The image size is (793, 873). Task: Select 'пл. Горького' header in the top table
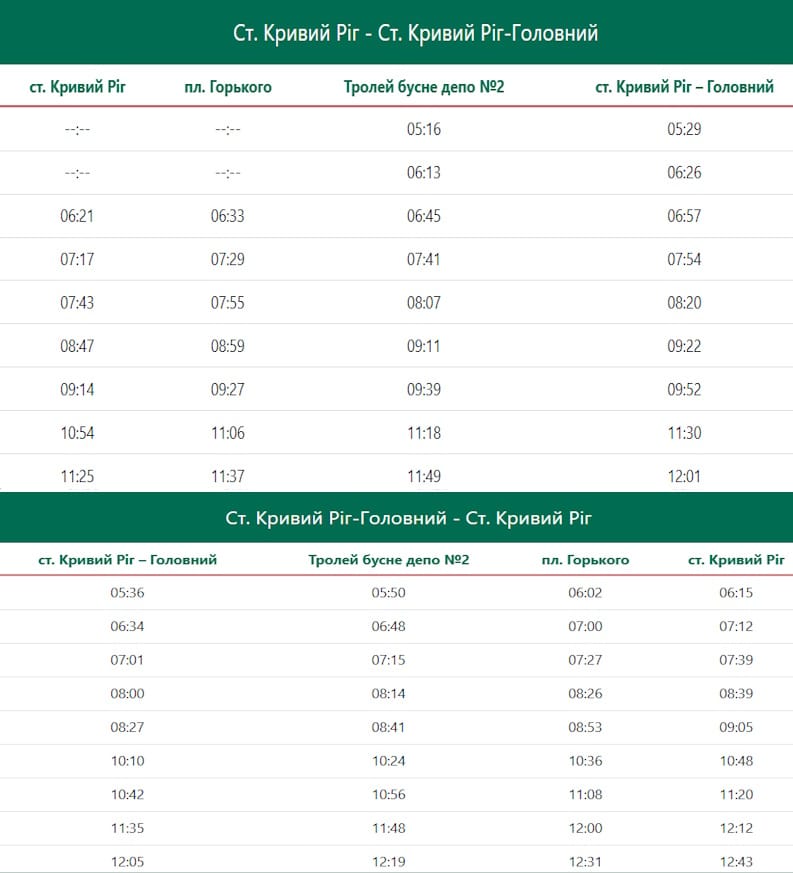click(x=228, y=87)
